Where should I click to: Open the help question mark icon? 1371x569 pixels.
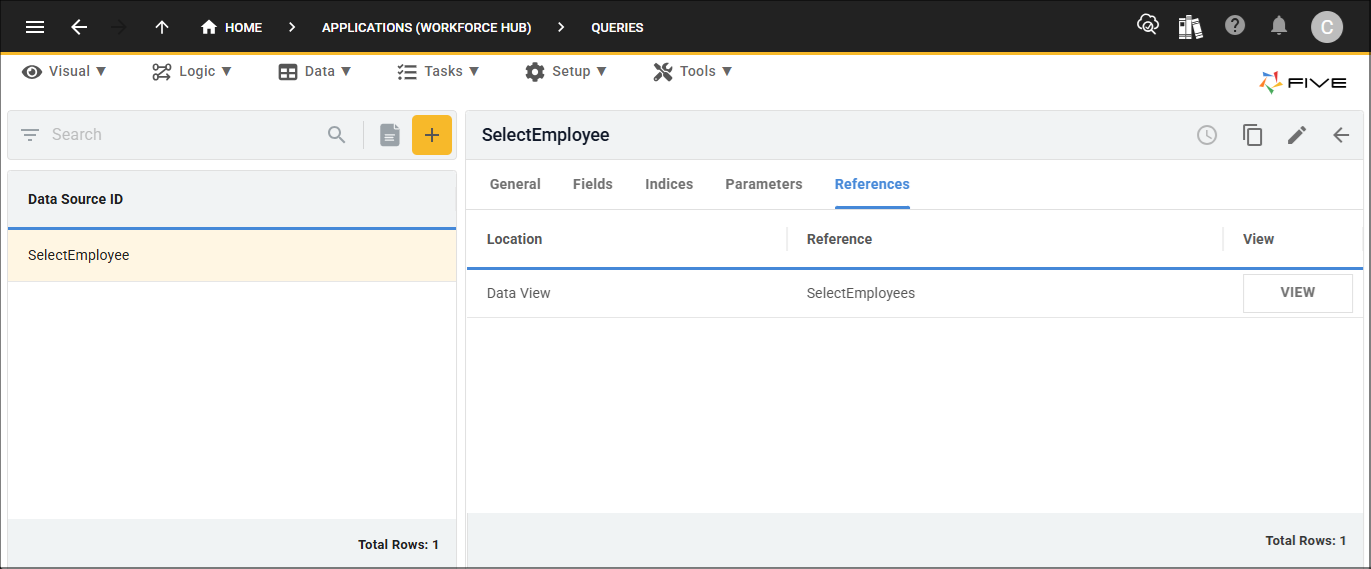point(1235,25)
